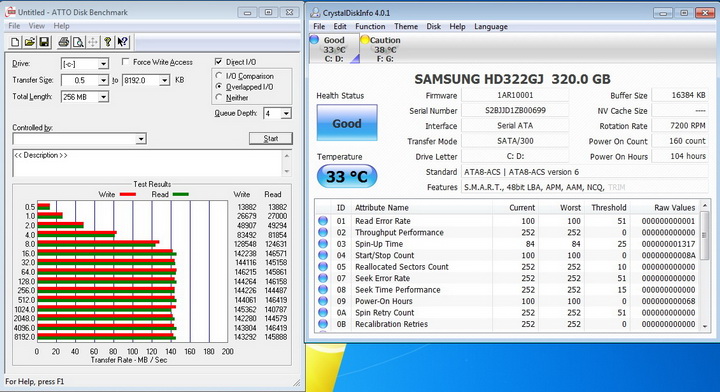
Task: Click status orb for Seek Error Rate
Action: 323,278
